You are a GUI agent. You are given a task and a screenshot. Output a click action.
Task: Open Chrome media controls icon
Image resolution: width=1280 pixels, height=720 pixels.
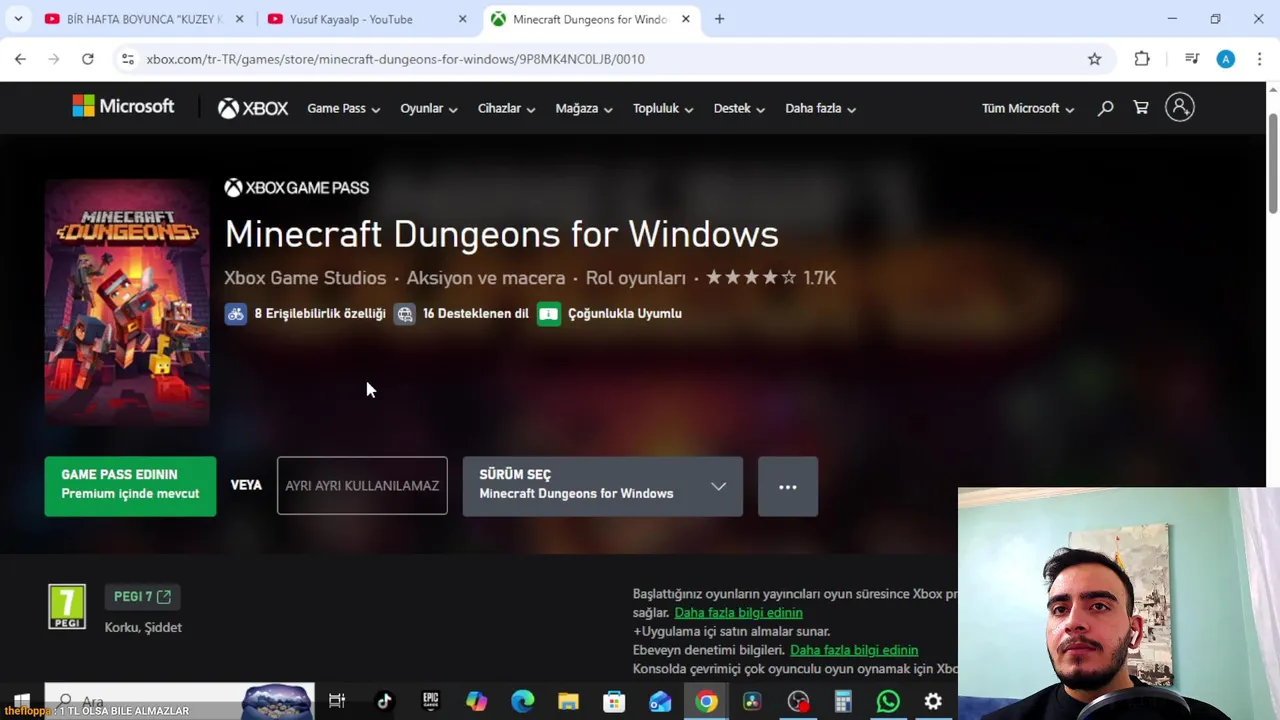(1192, 59)
